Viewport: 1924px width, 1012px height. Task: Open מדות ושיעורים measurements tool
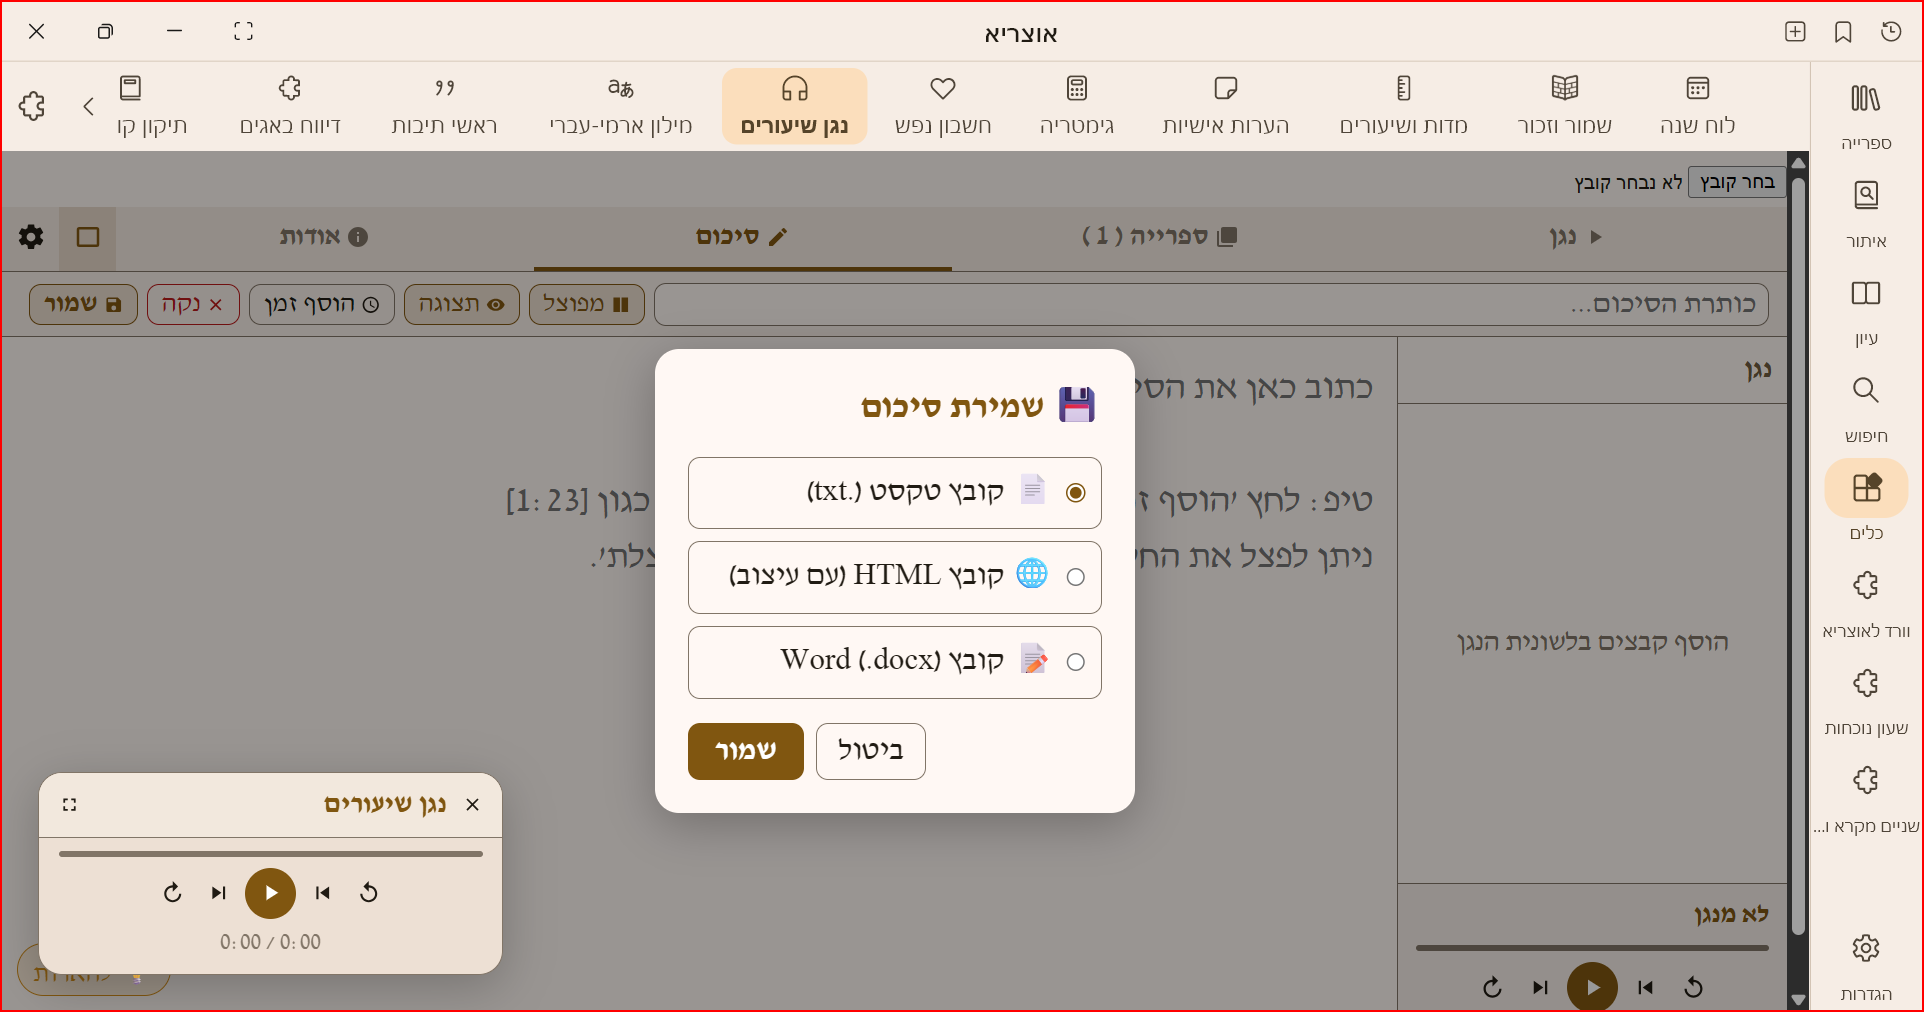click(x=1403, y=106)
